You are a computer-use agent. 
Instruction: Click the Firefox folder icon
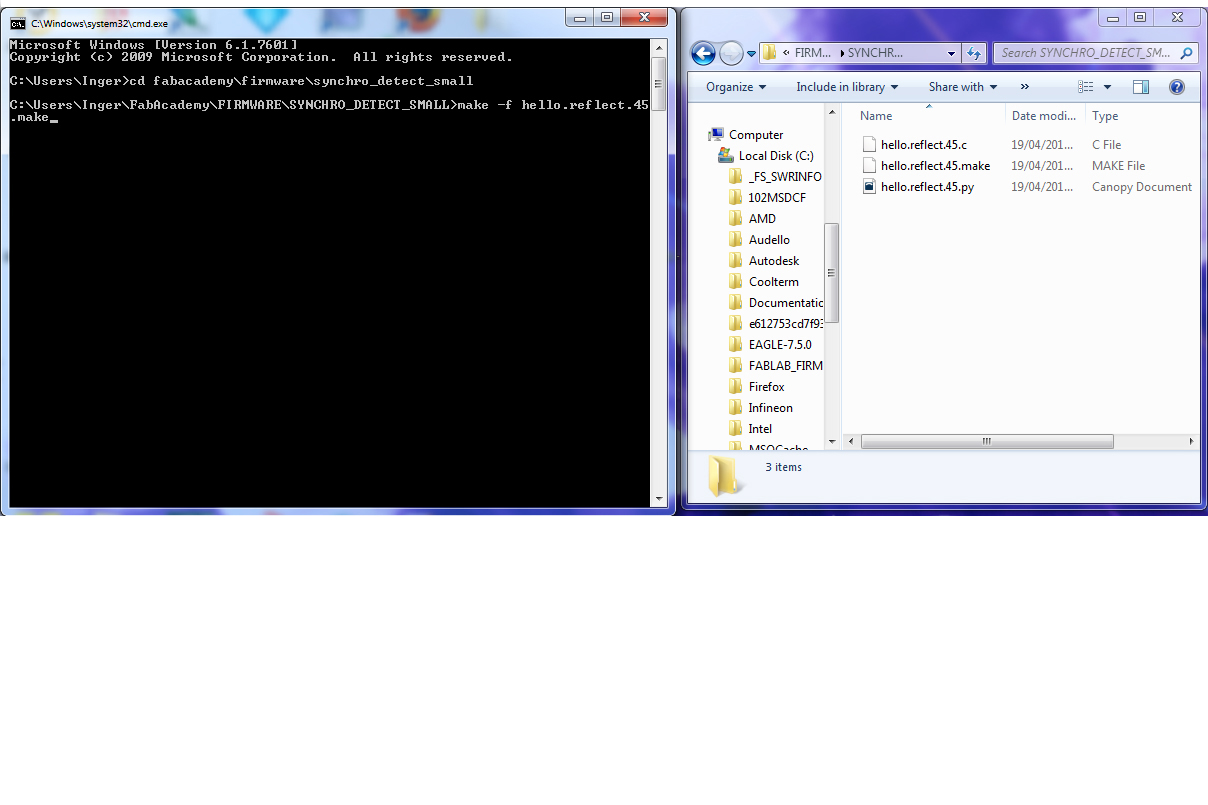point(736,387)
